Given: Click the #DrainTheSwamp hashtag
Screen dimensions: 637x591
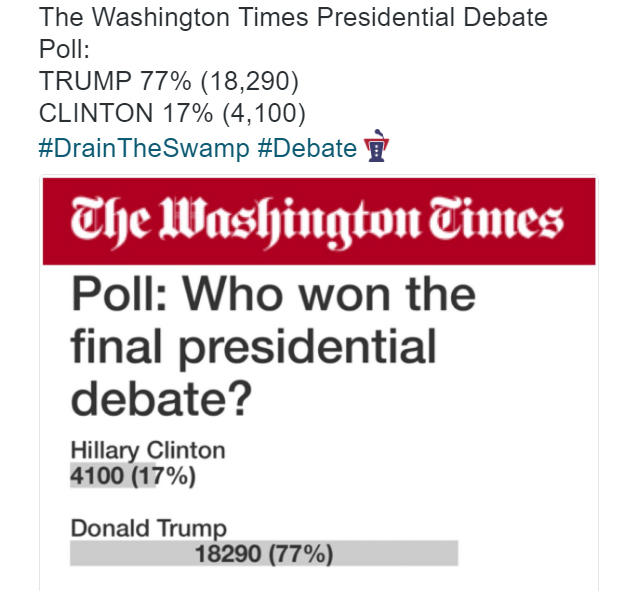Looking at the screenshot, I should point(143,149).
